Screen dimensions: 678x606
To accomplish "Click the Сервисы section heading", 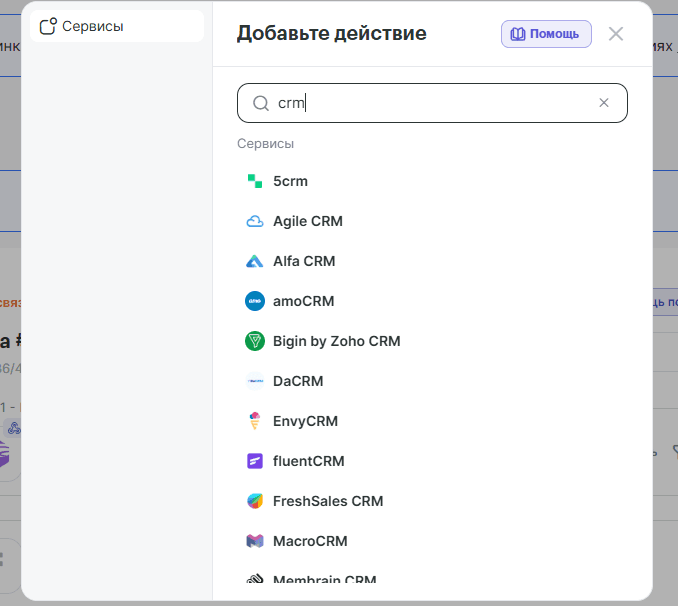I will pyautogui.click(x=265, y=144).
